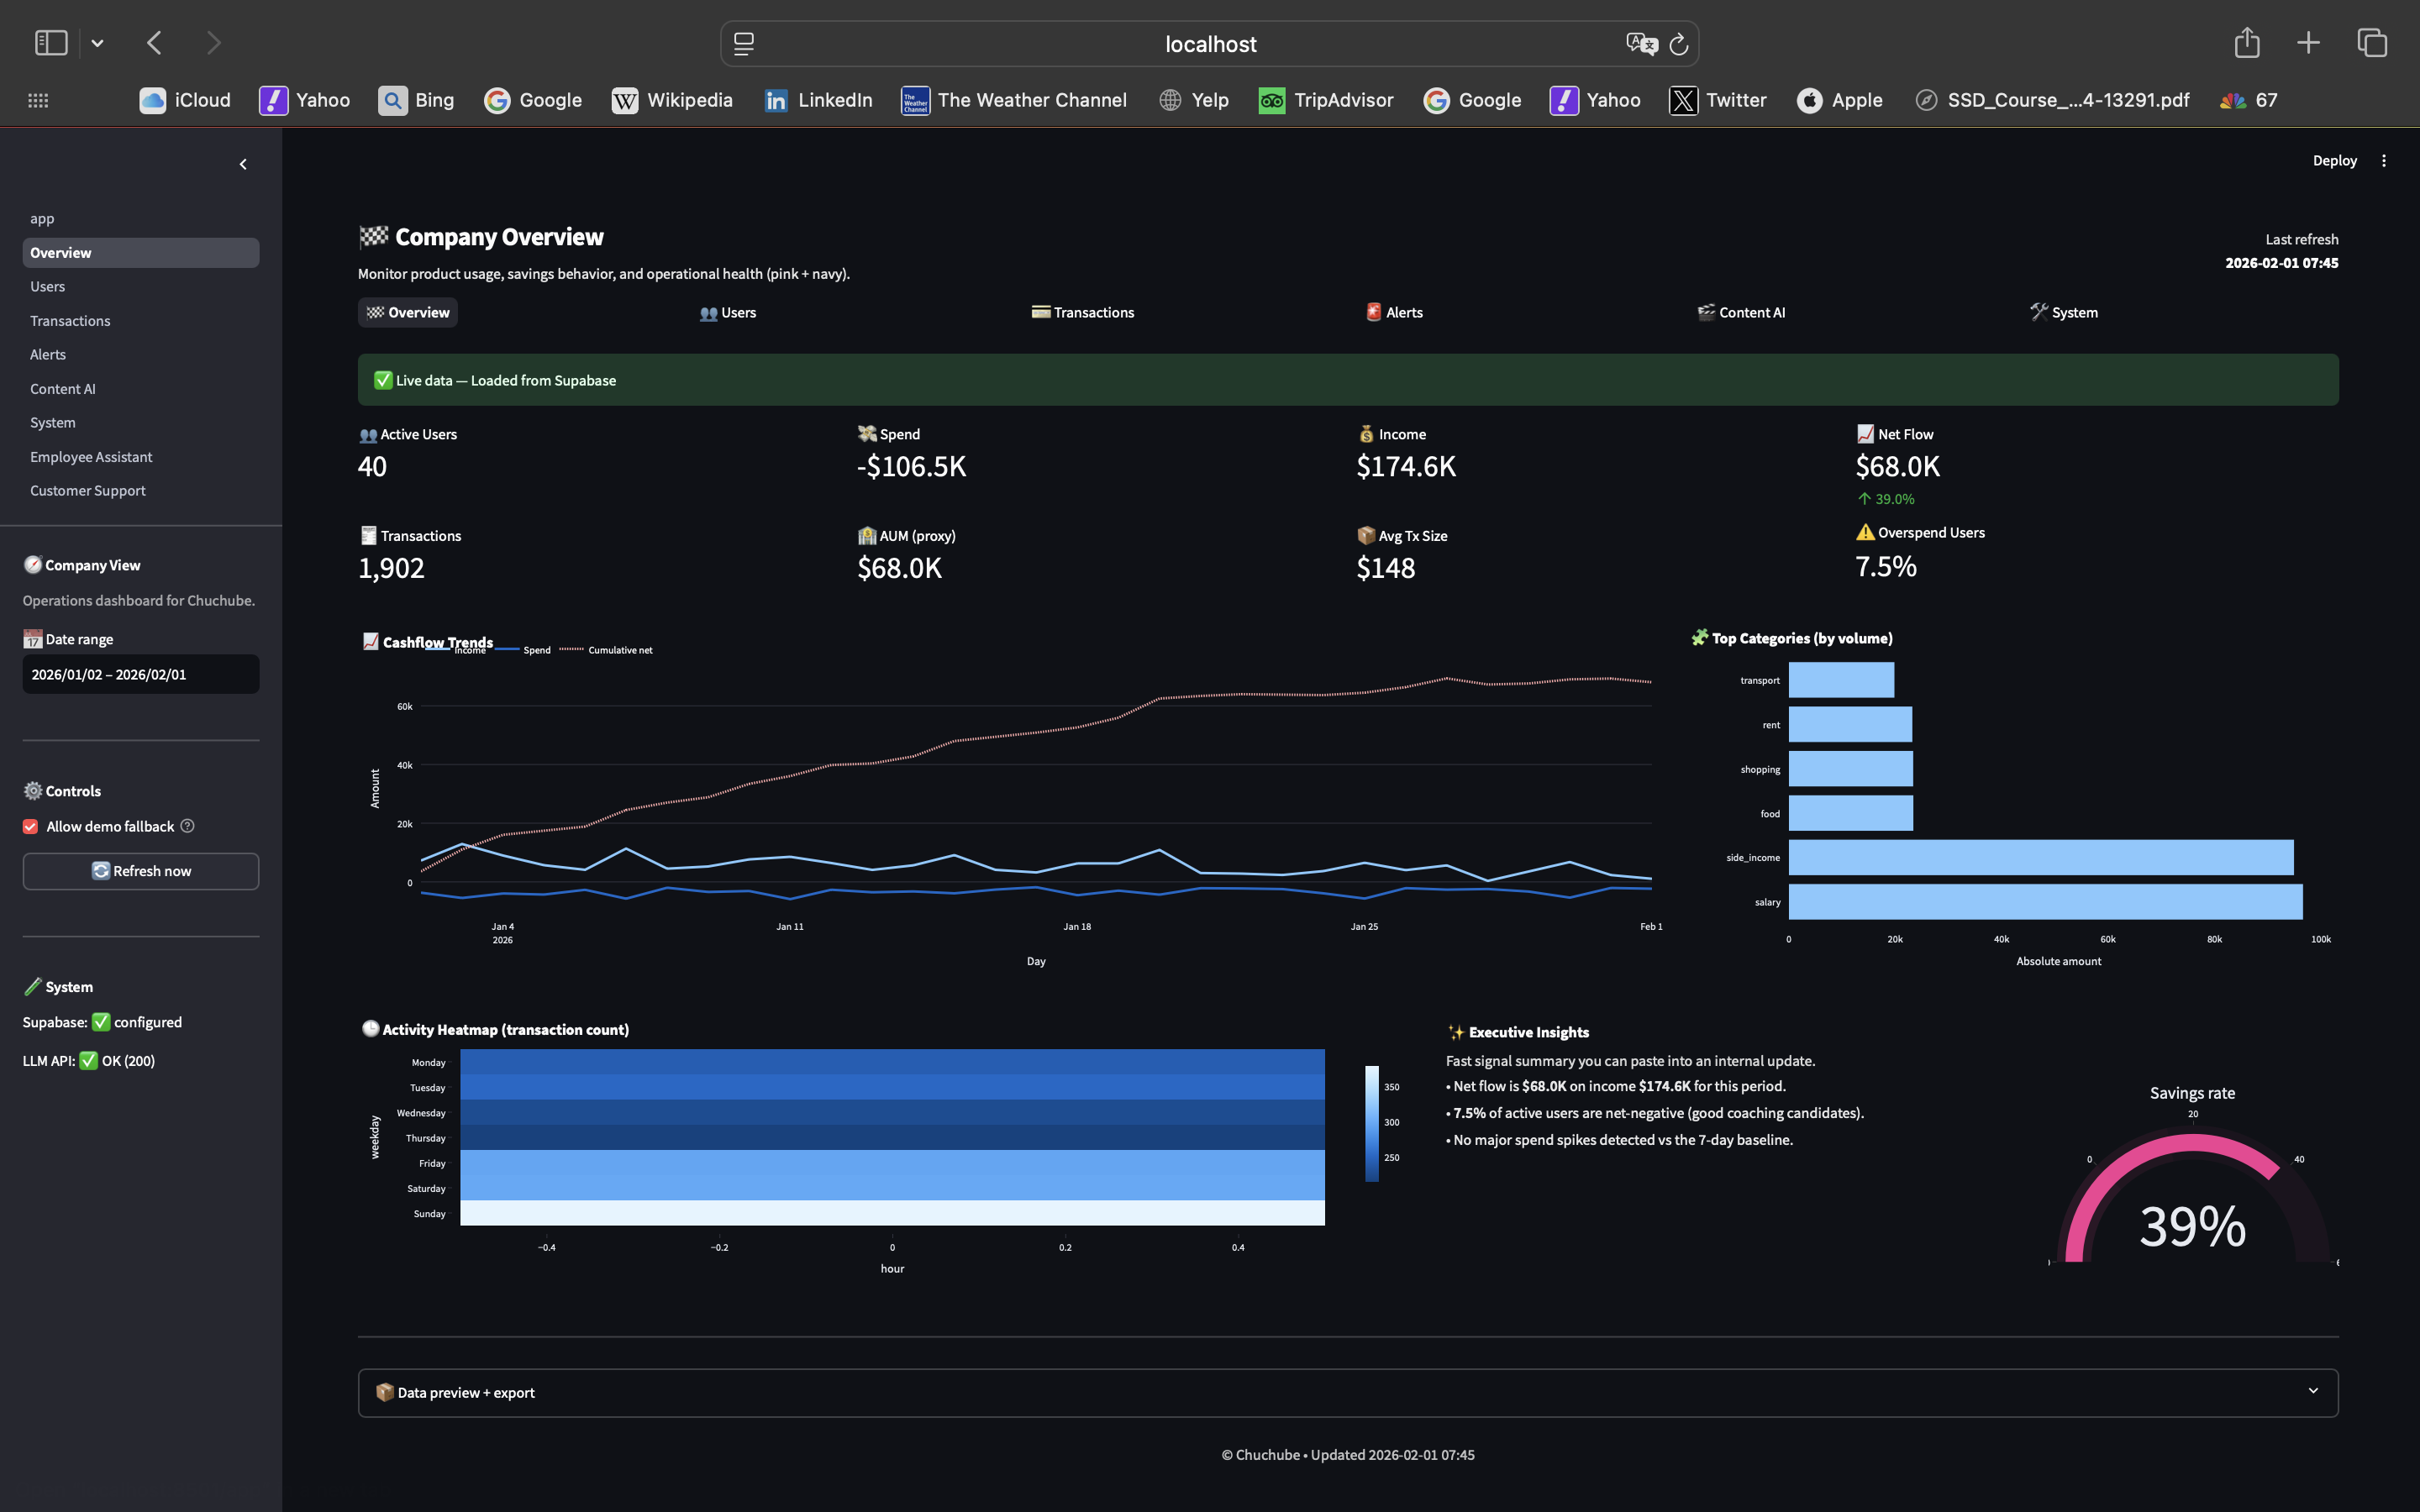Show browser tab overview

pyautogui.click(x=2372, y=43)
